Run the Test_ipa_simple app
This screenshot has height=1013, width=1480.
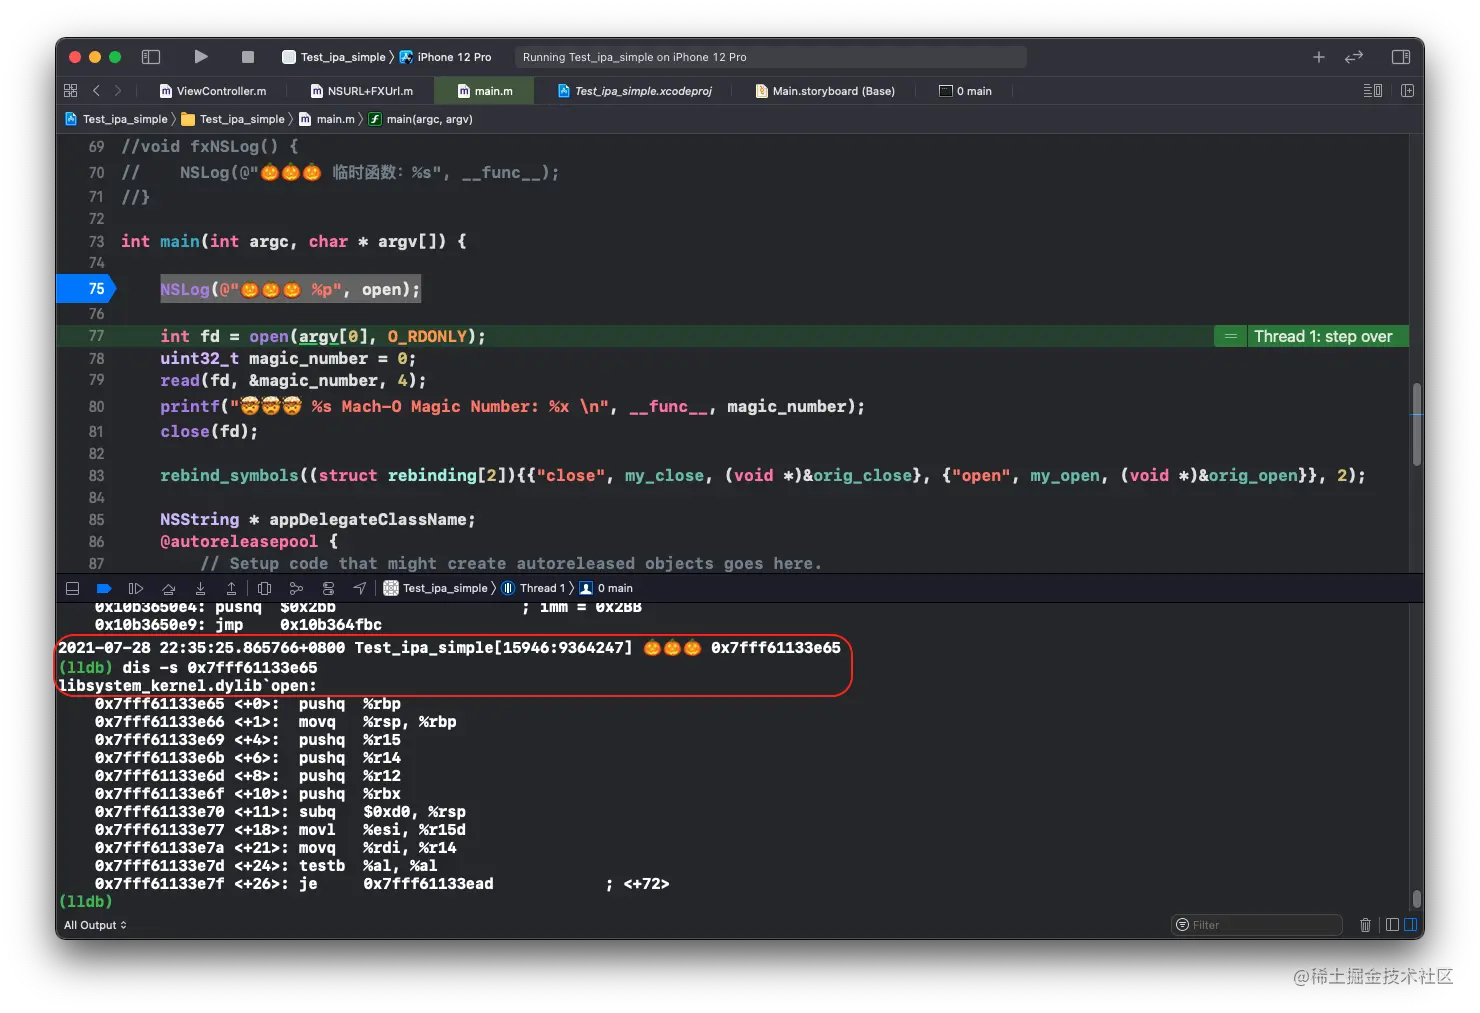coord(201,57)
